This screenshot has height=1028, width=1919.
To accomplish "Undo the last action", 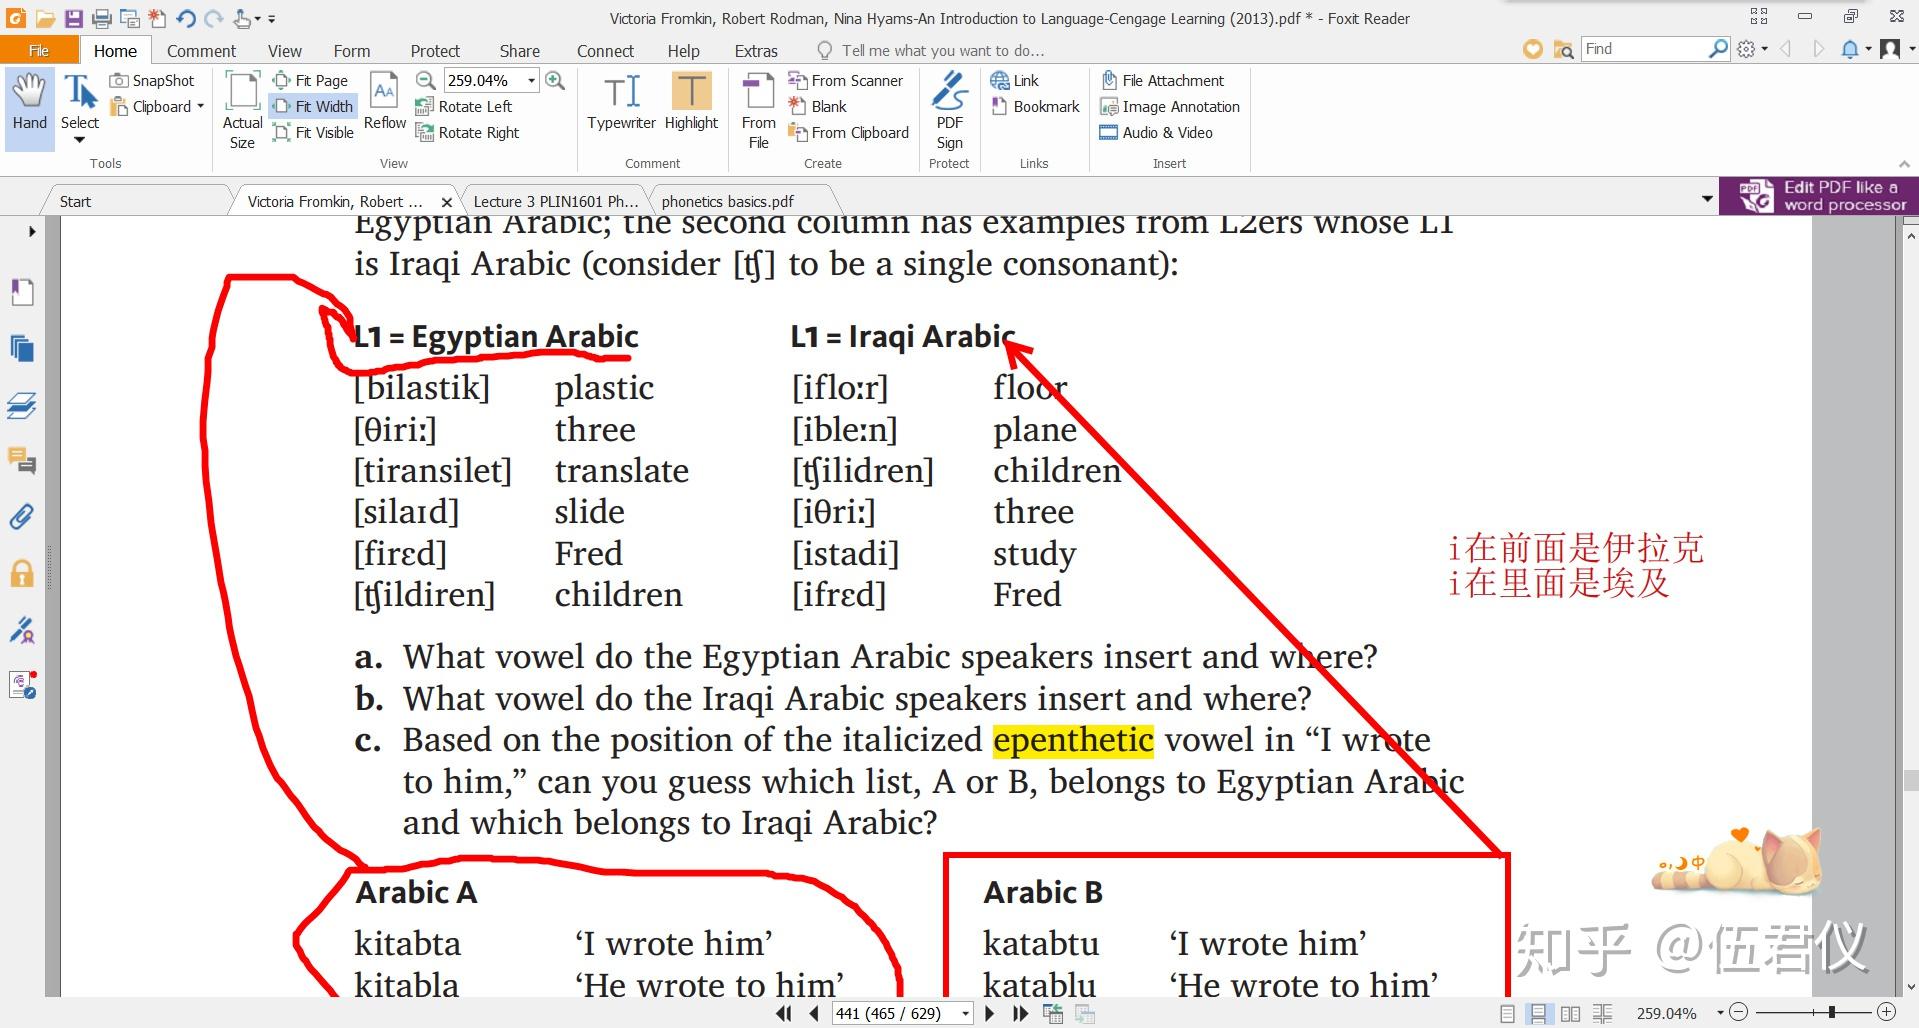I will 186,18.
